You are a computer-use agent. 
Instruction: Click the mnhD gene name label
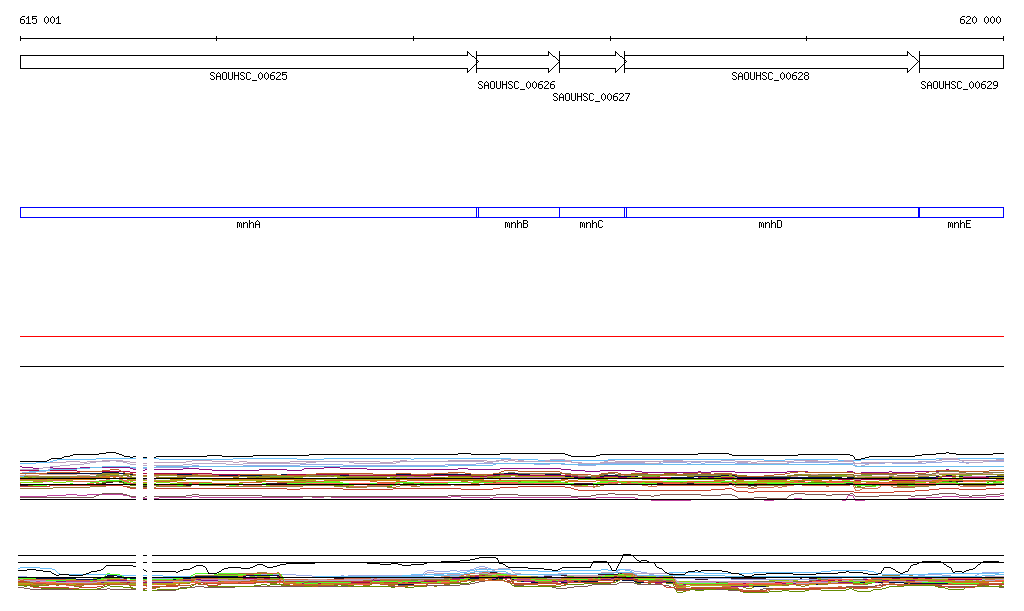coord(770,225)
